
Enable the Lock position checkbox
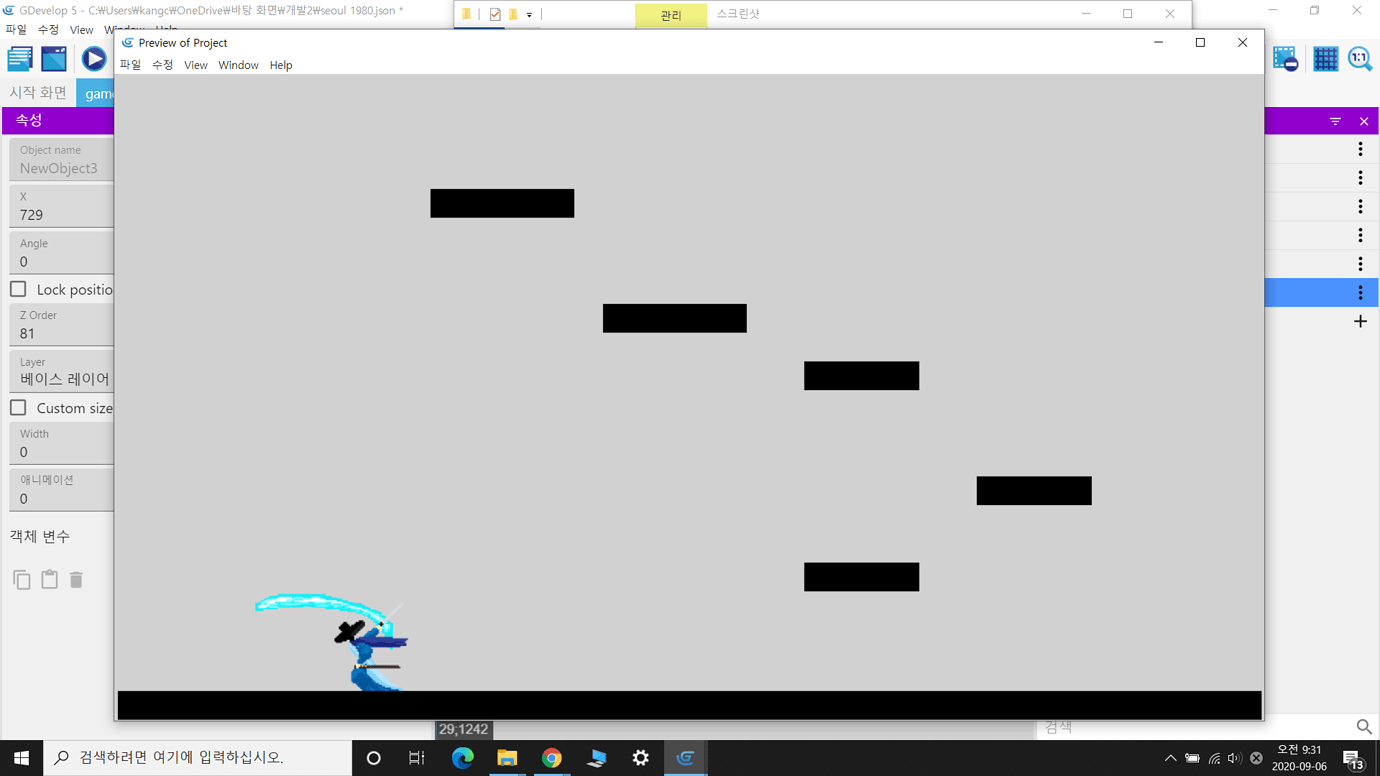[x=17, y=289]
